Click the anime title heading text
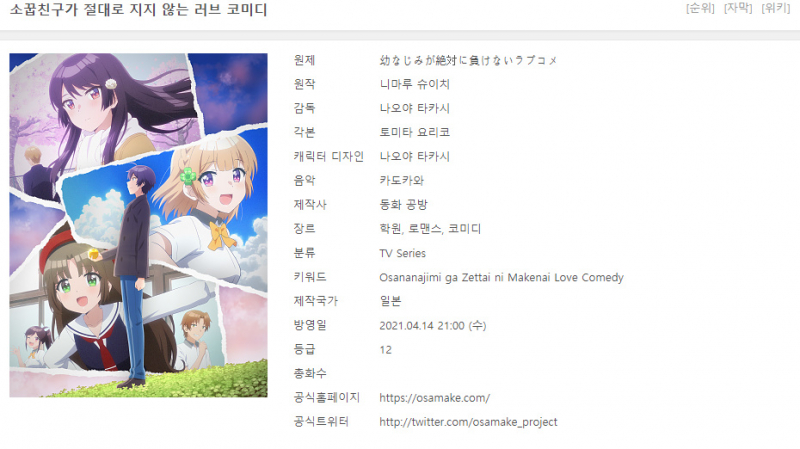Screen dimensions: 800x449 click(x=138, y=9)
